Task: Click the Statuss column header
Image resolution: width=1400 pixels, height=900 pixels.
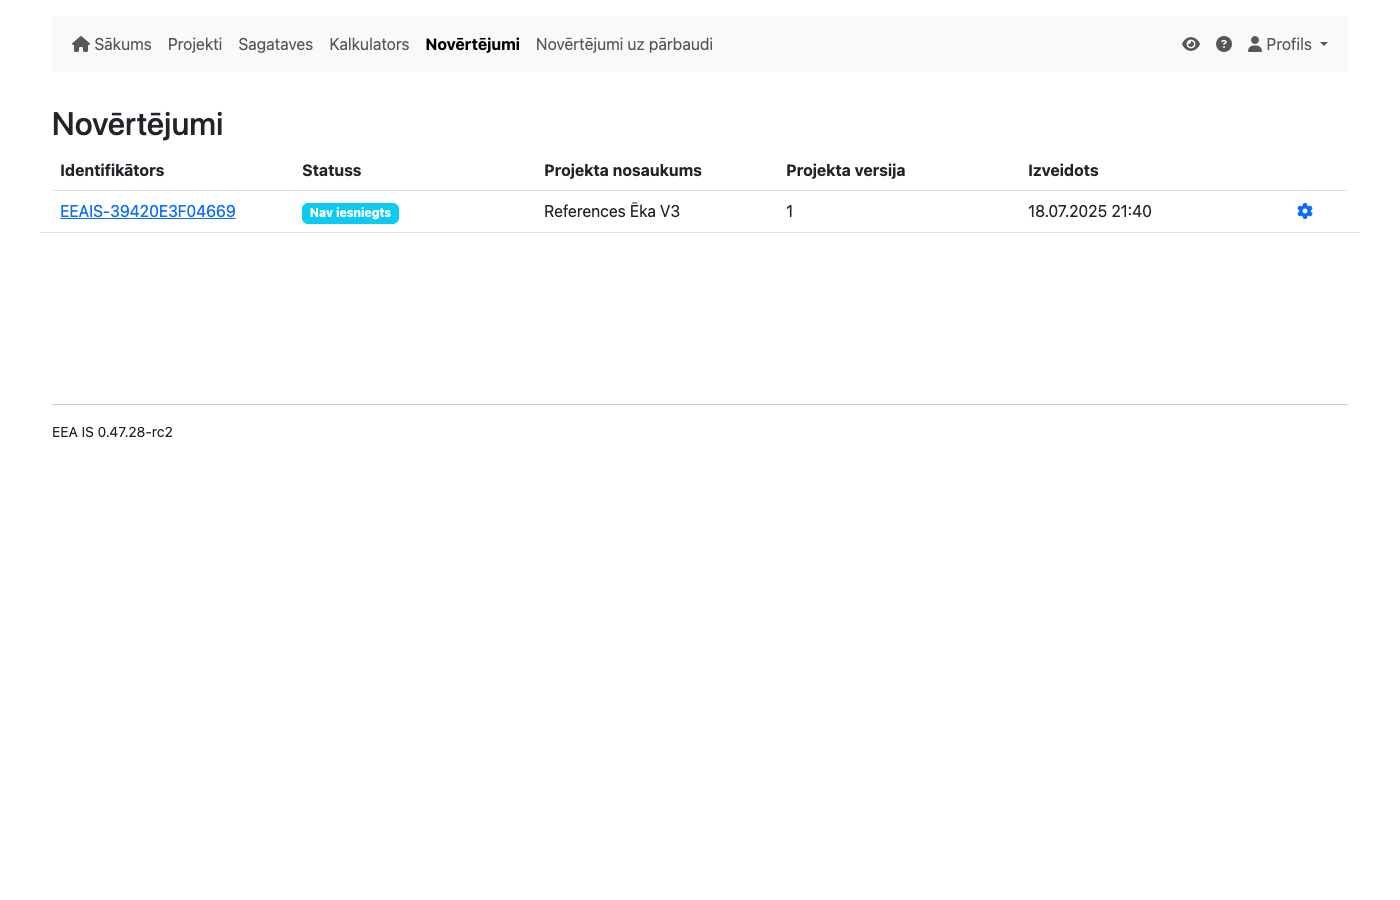Action: click(x=331, y=170)
